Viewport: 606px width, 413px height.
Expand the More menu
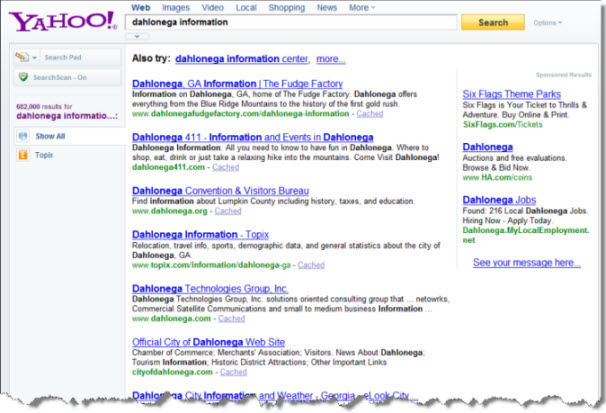click(362, 8)
